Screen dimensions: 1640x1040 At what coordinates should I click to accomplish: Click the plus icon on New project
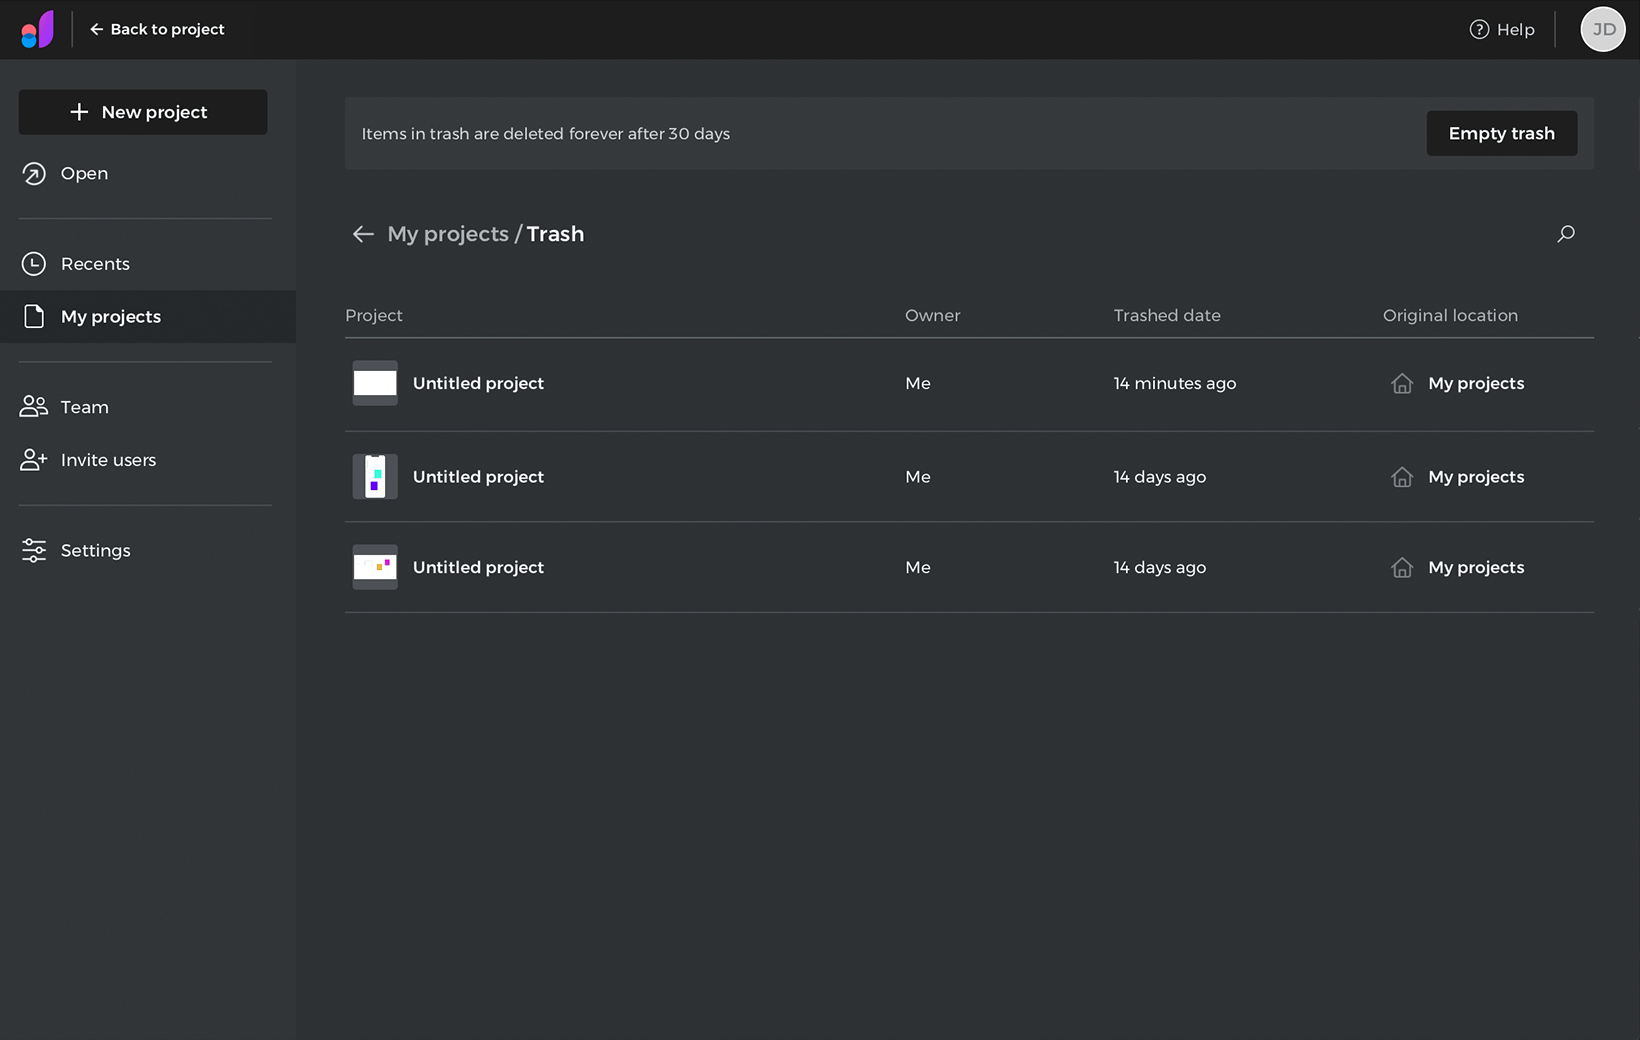tap(79, 112)
